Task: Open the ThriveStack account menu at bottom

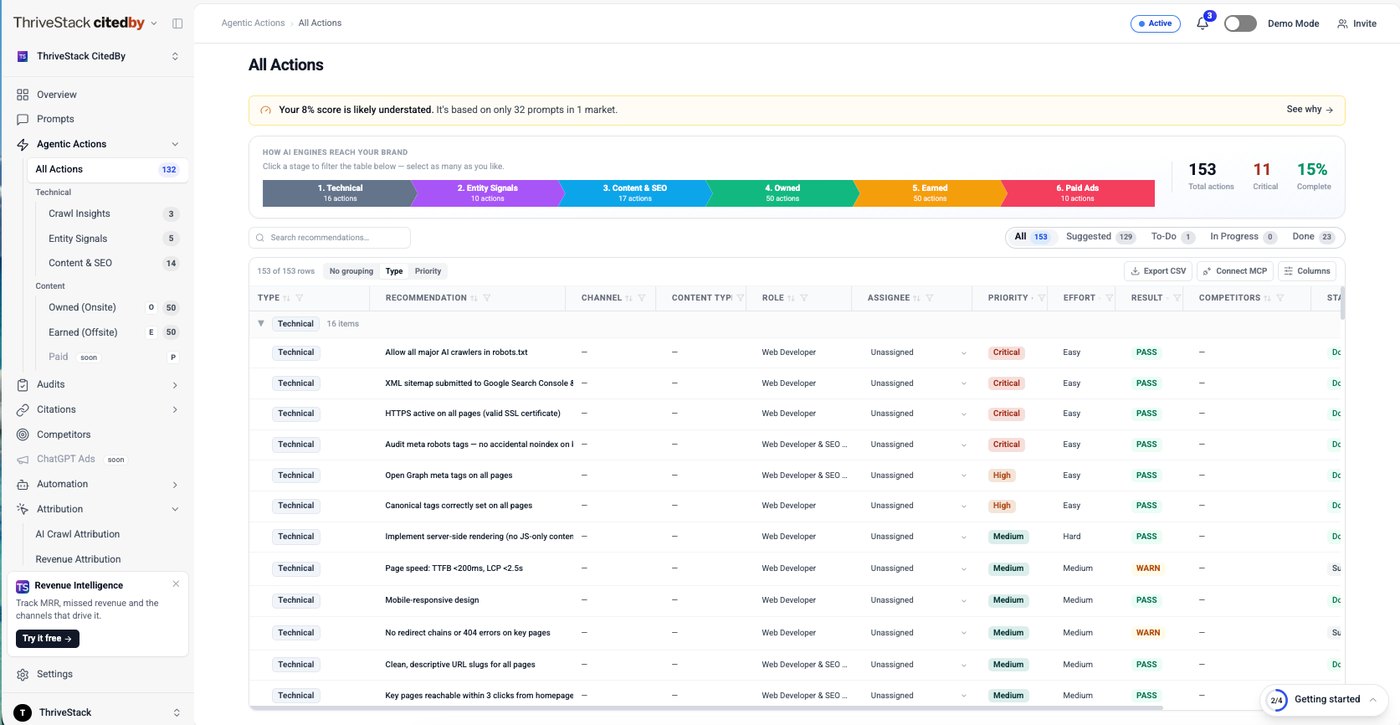Action: coord(97,712)
